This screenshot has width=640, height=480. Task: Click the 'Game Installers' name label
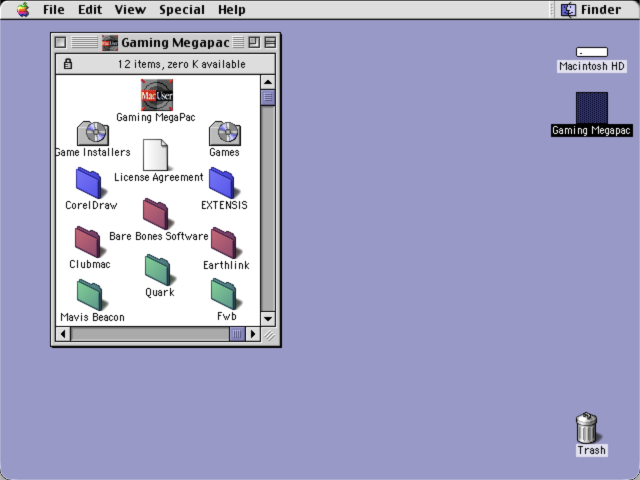tap(93, 152)
